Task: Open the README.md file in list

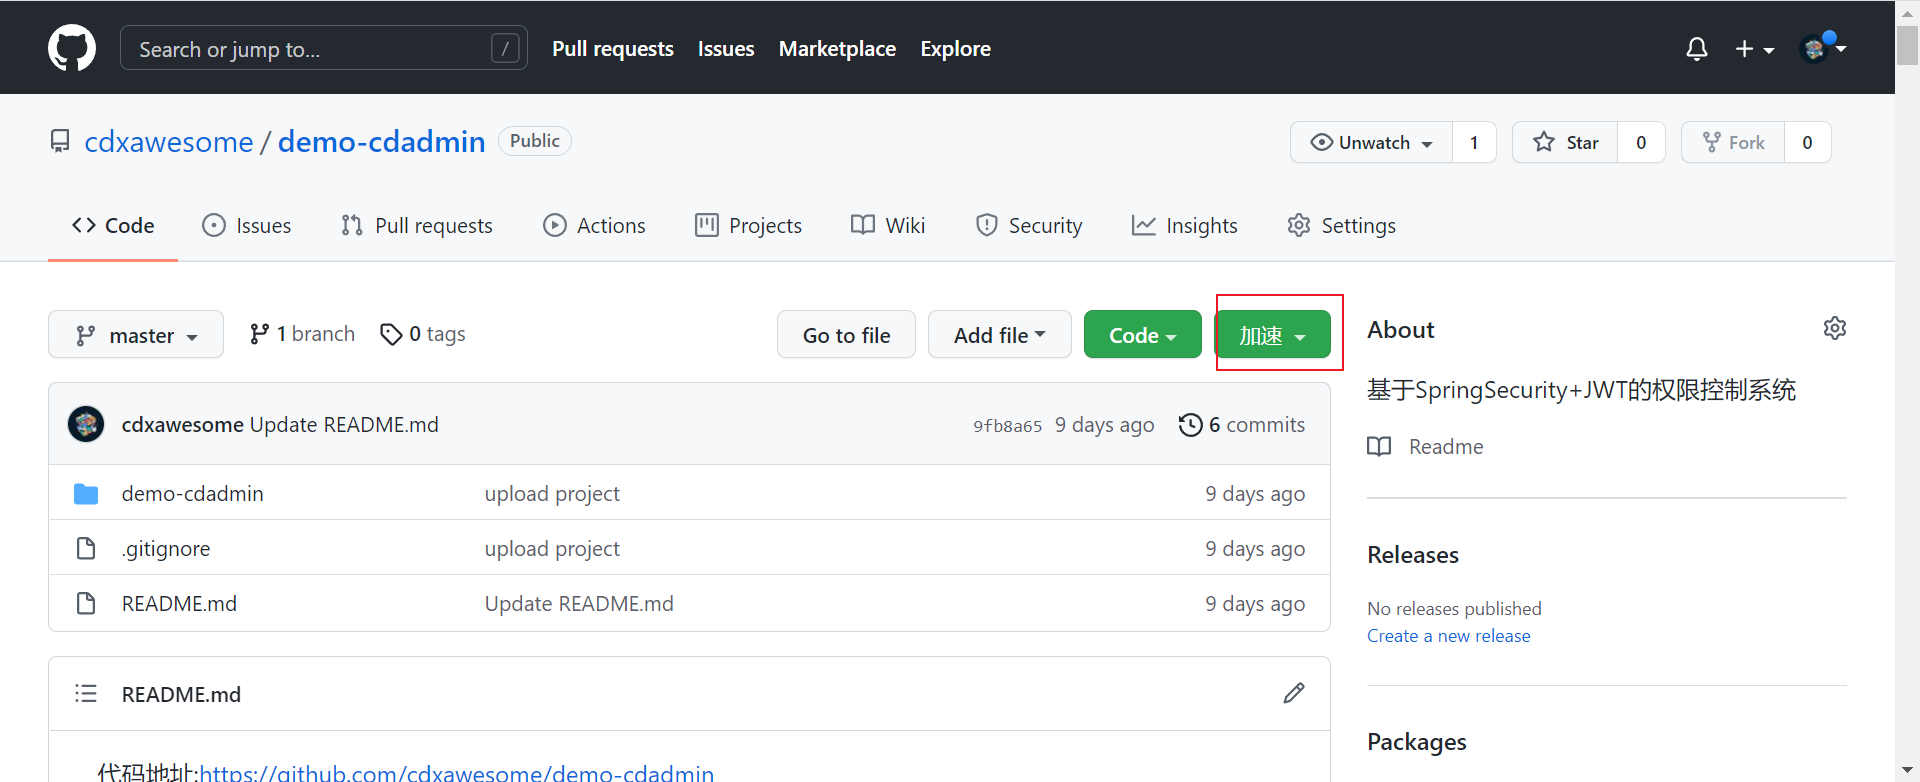Action: click(179, 604)
